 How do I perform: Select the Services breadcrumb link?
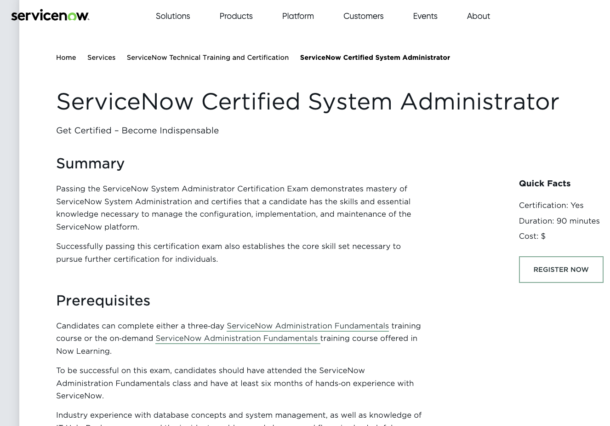tap(101, 58)
